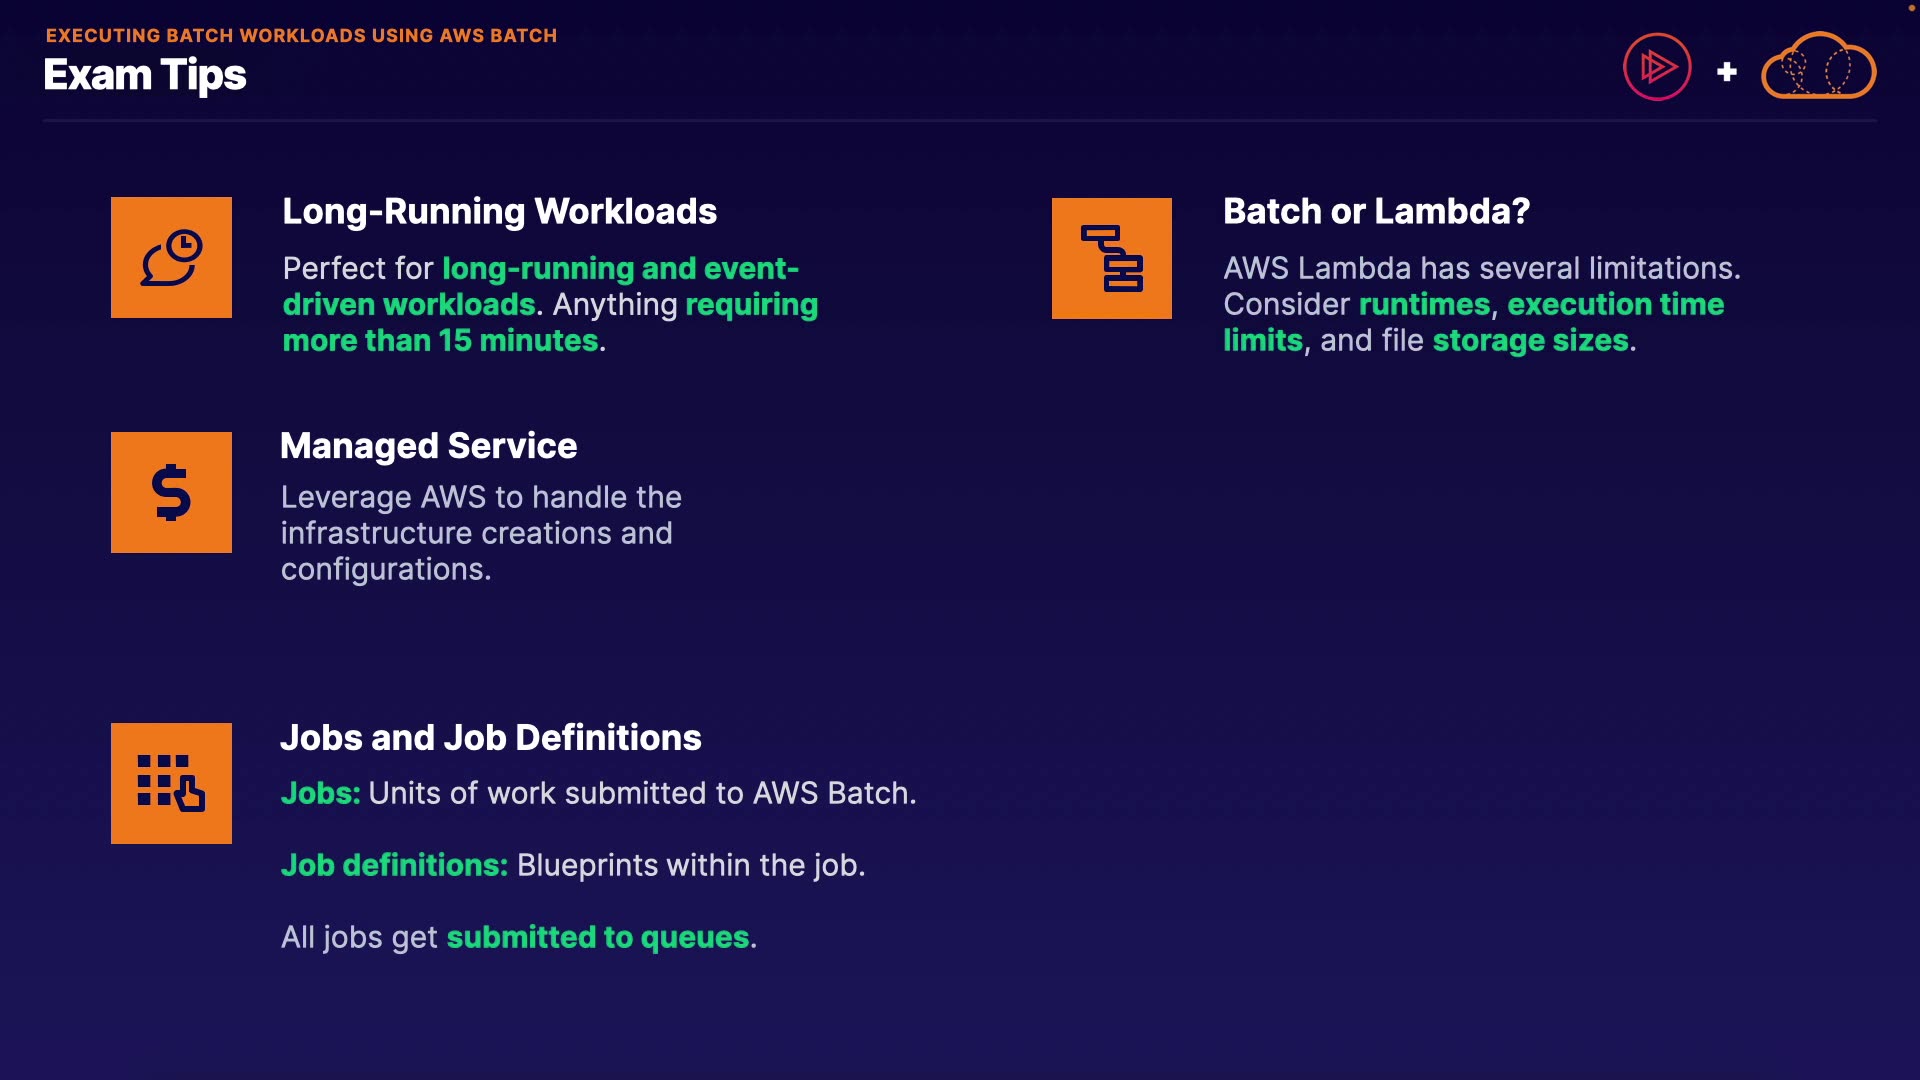Click the Managed Service heading
The height and width of the screenshot is (1080, 1920).
click(x=428, y=446)
